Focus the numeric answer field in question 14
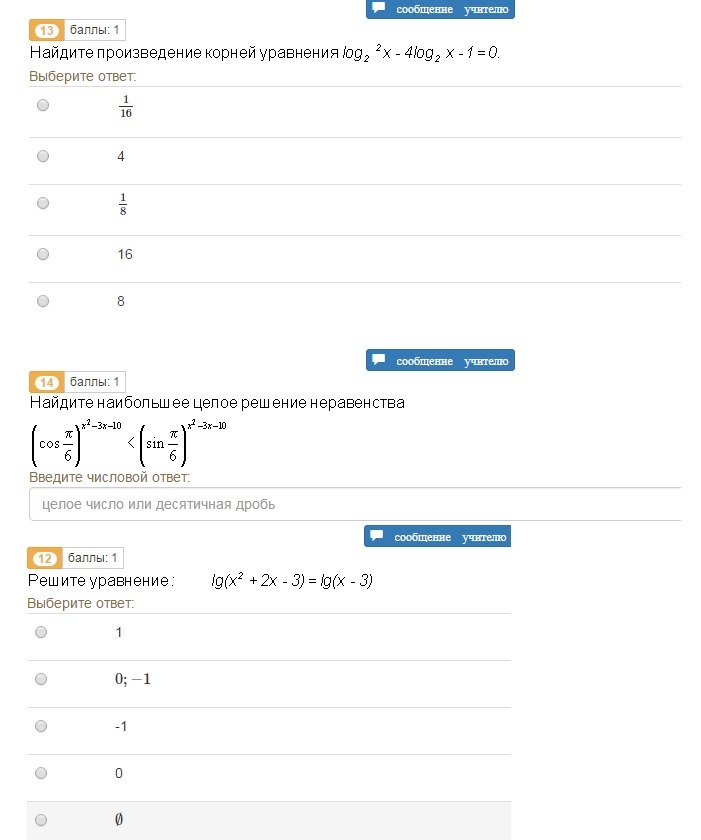Viewport: 701px width, 840px height. click(355, 504)
